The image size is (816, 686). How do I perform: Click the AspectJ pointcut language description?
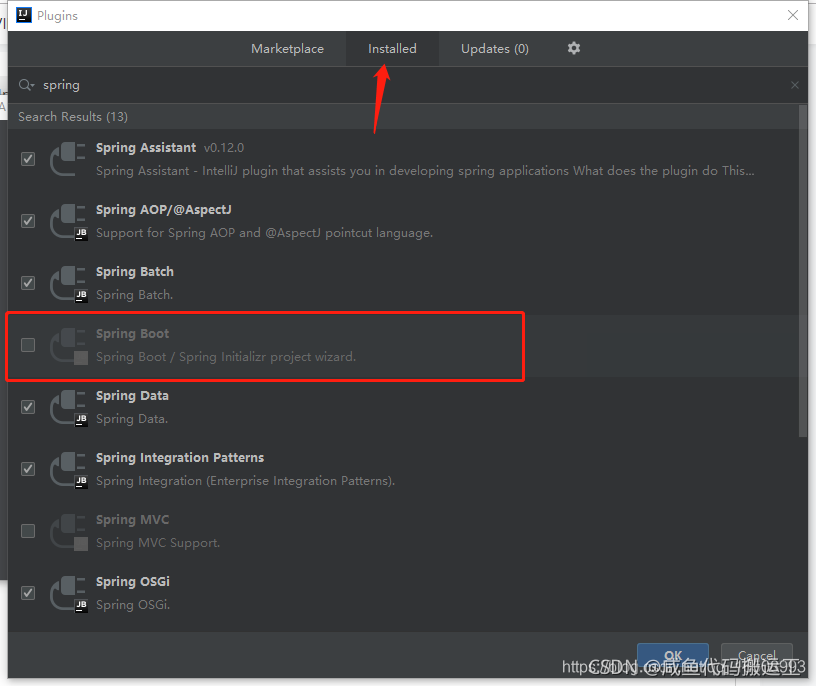(x=264, y=233)
